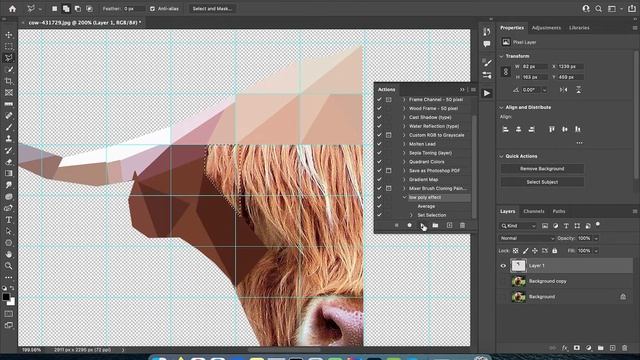This screenshot has width=640, height=360.
Task: Switch to the Paths tab
Action: [x=559, y=211]
